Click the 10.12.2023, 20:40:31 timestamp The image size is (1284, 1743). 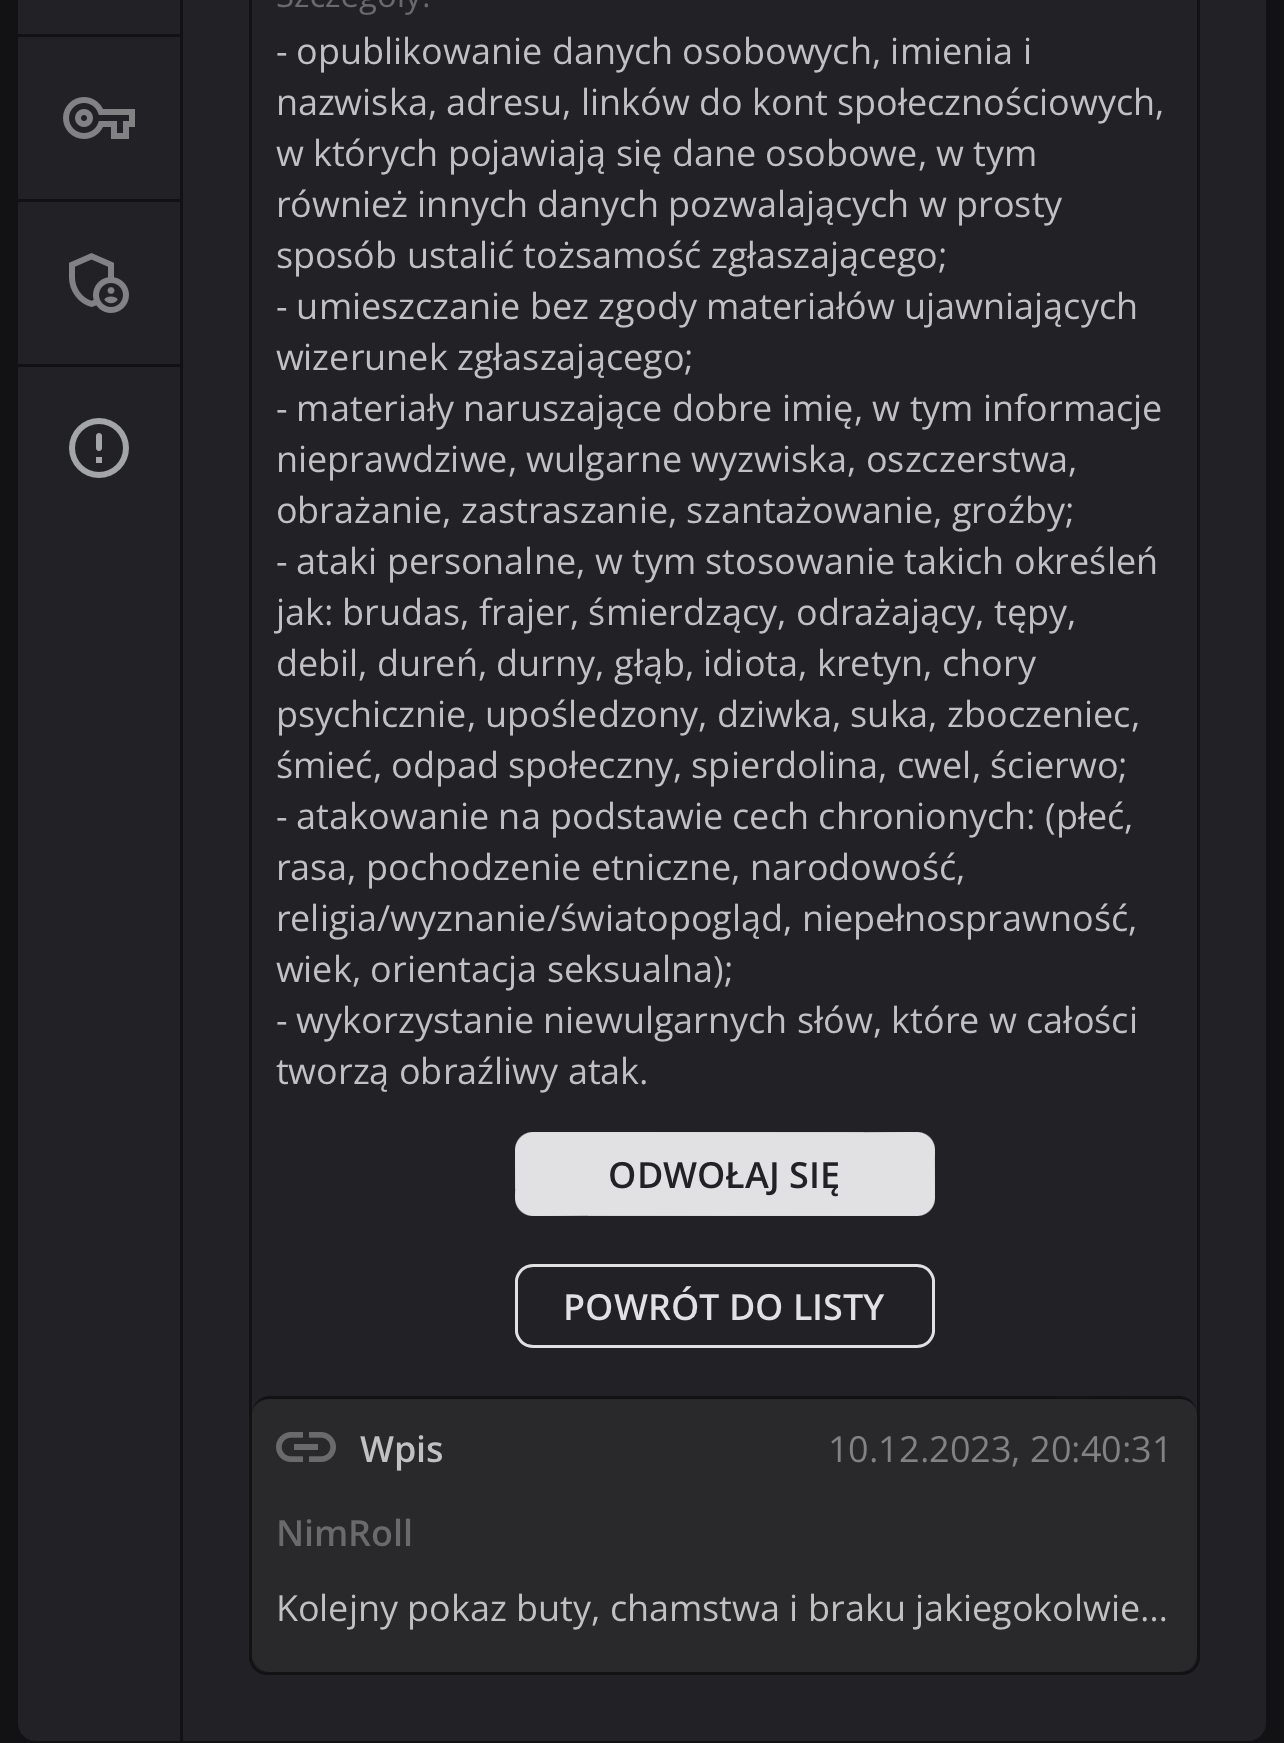click(999, 1449)
